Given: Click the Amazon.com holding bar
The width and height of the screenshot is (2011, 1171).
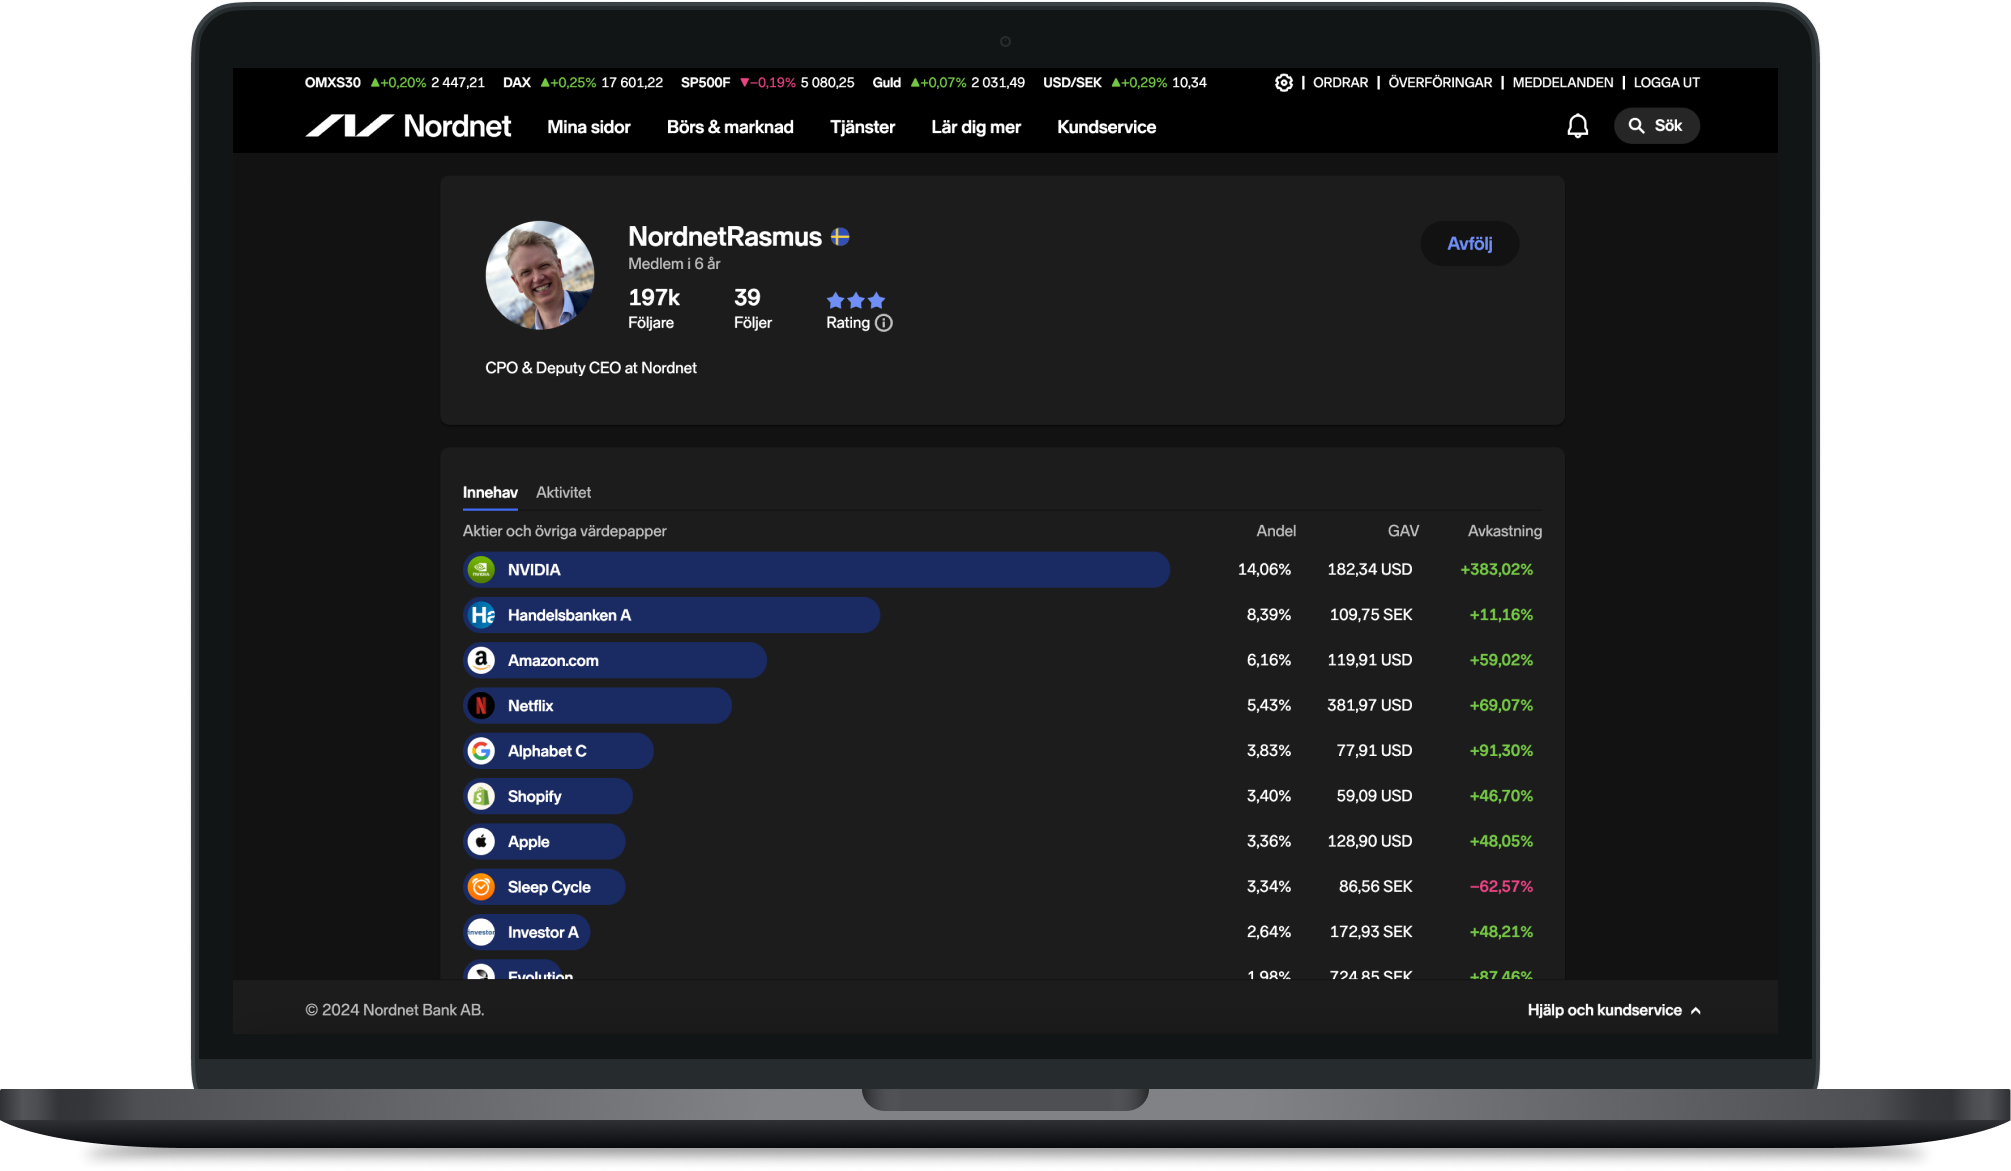Looking at the screenshot, I should 614,661.
